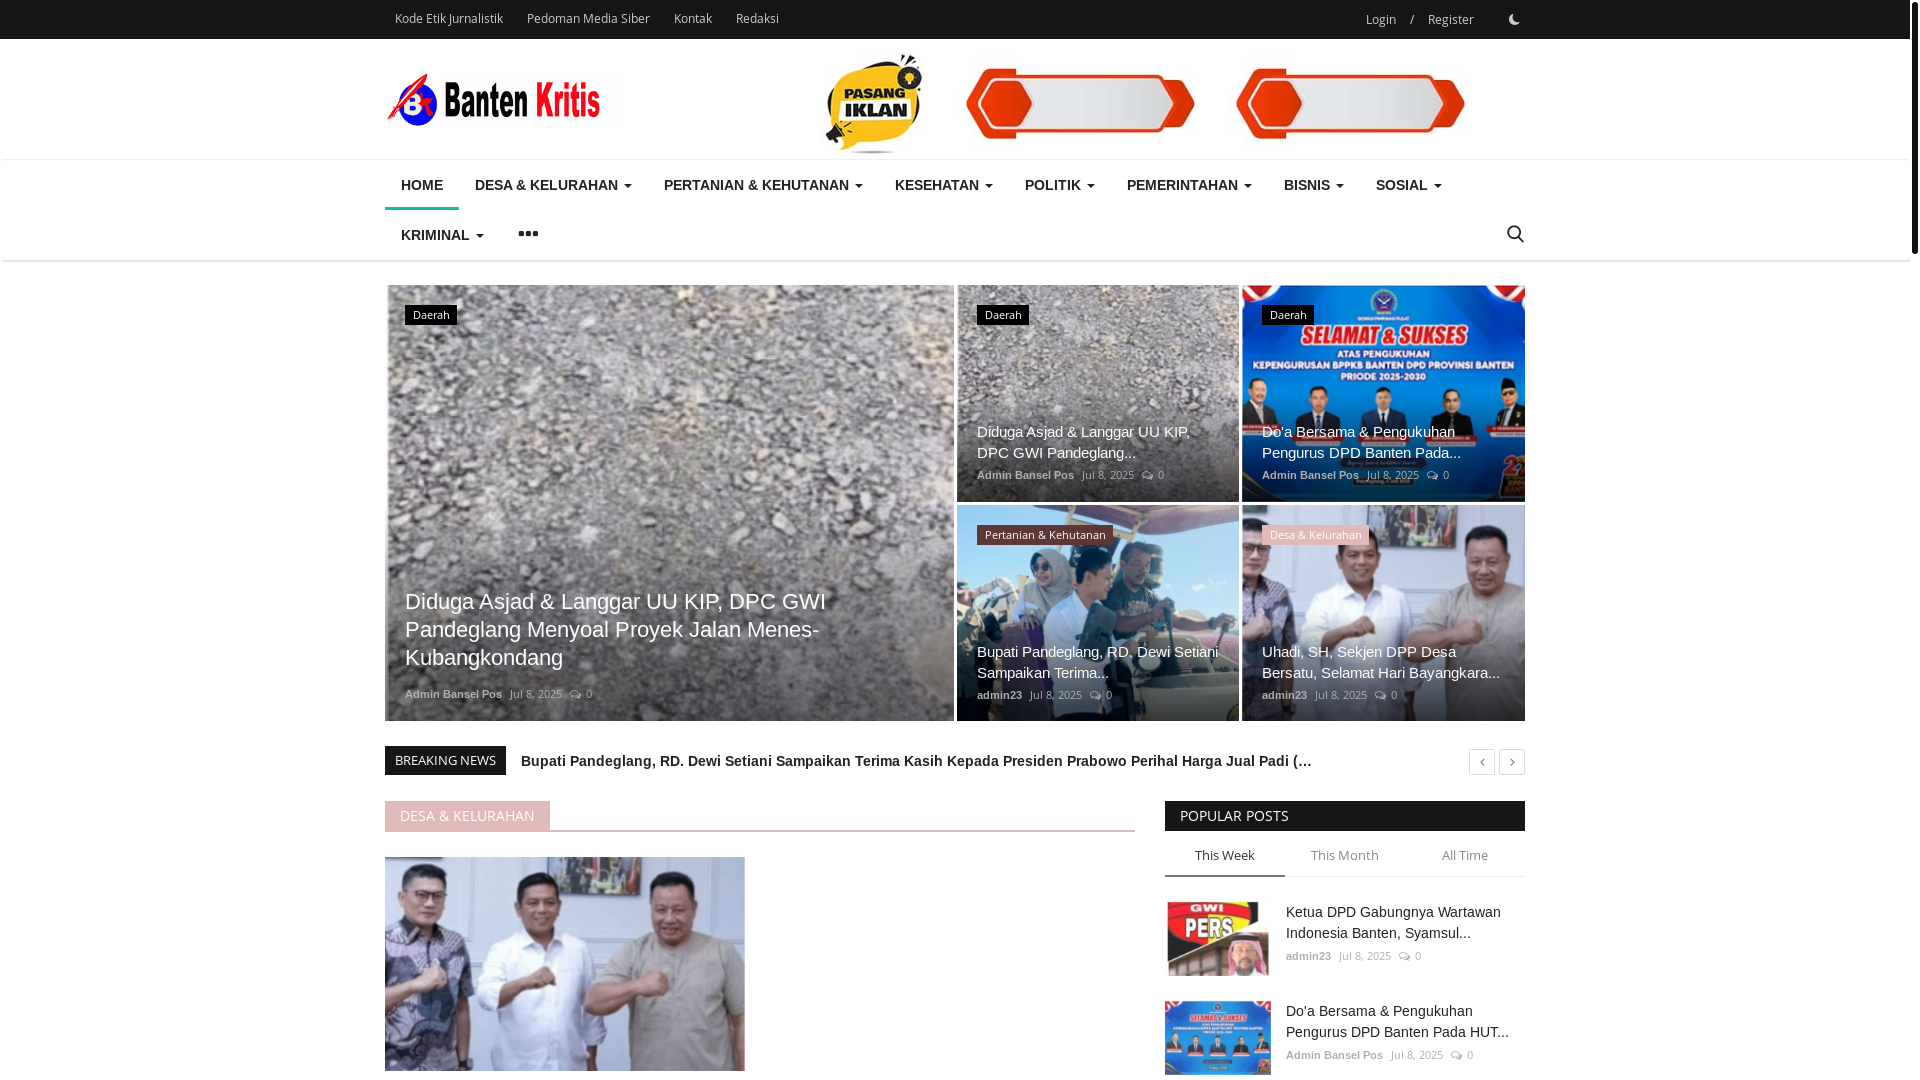The image size is (1920, 1080).
Task: Open Admin Bansel Pos author on main story
Action: [x=453, y=694]
